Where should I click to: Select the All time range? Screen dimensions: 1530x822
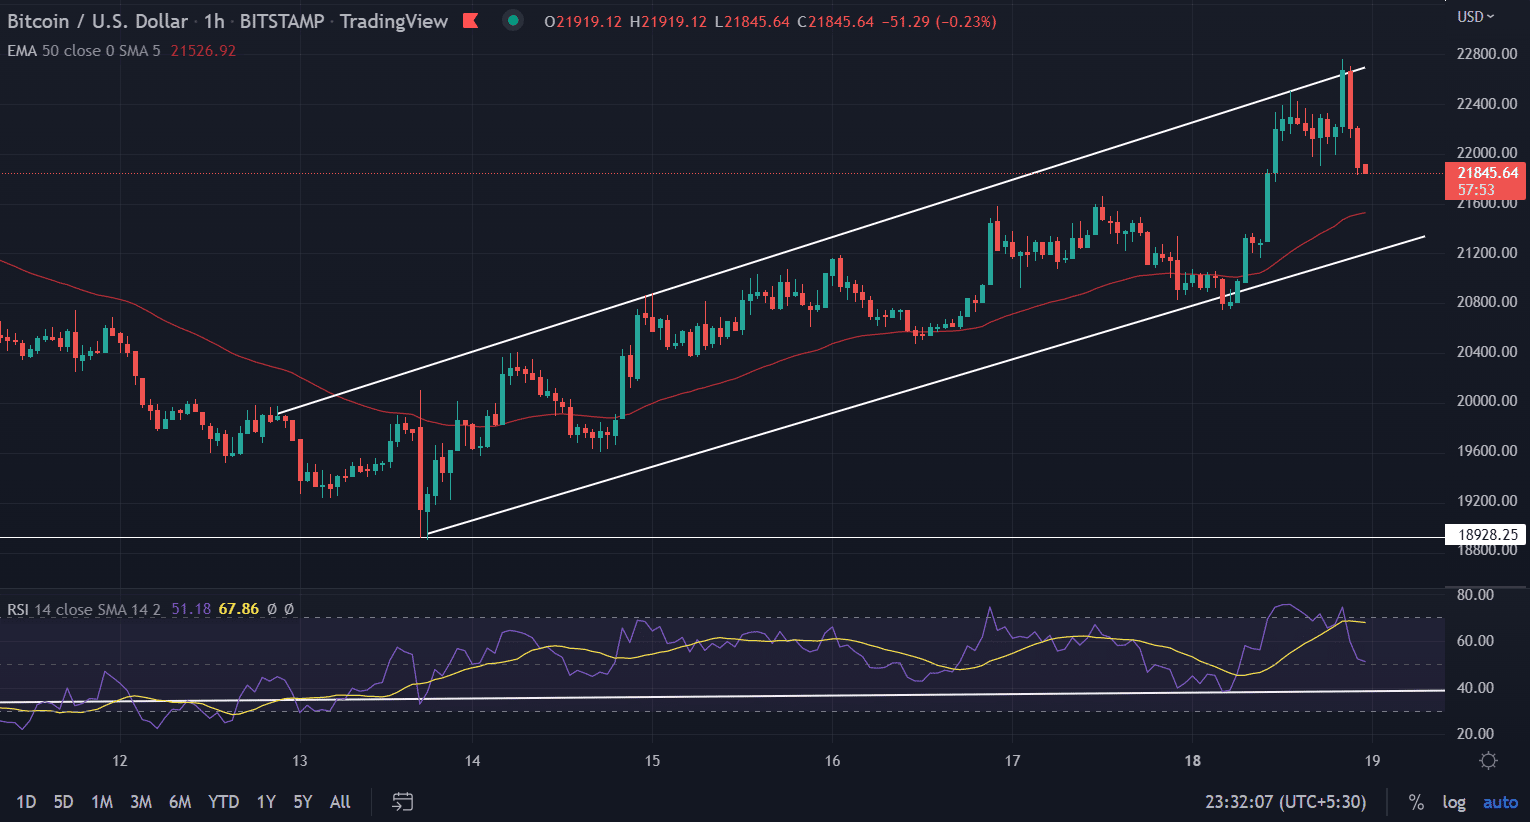click(x=340, y=802)
